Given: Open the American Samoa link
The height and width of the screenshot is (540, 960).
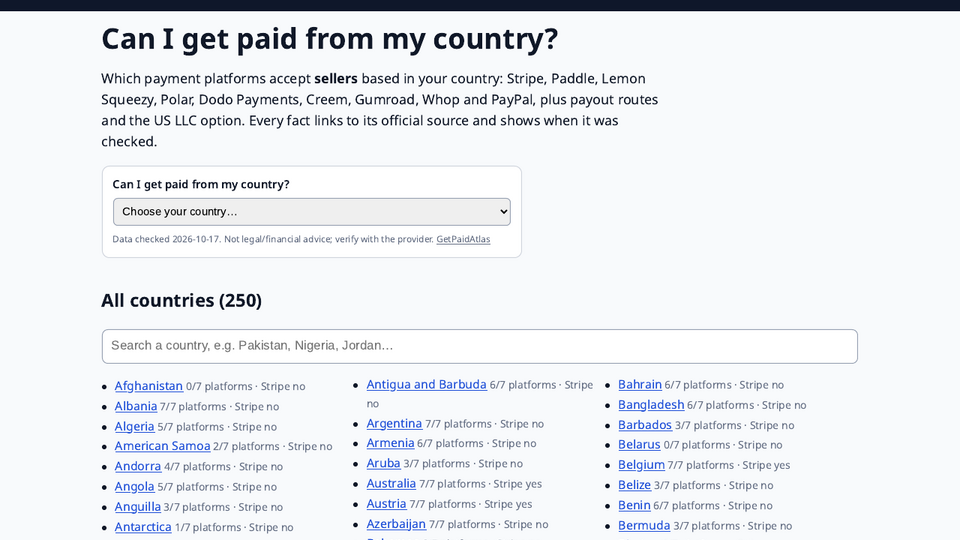Looking at the screenshot, I should pyautogui.click(x=162, y=446).
